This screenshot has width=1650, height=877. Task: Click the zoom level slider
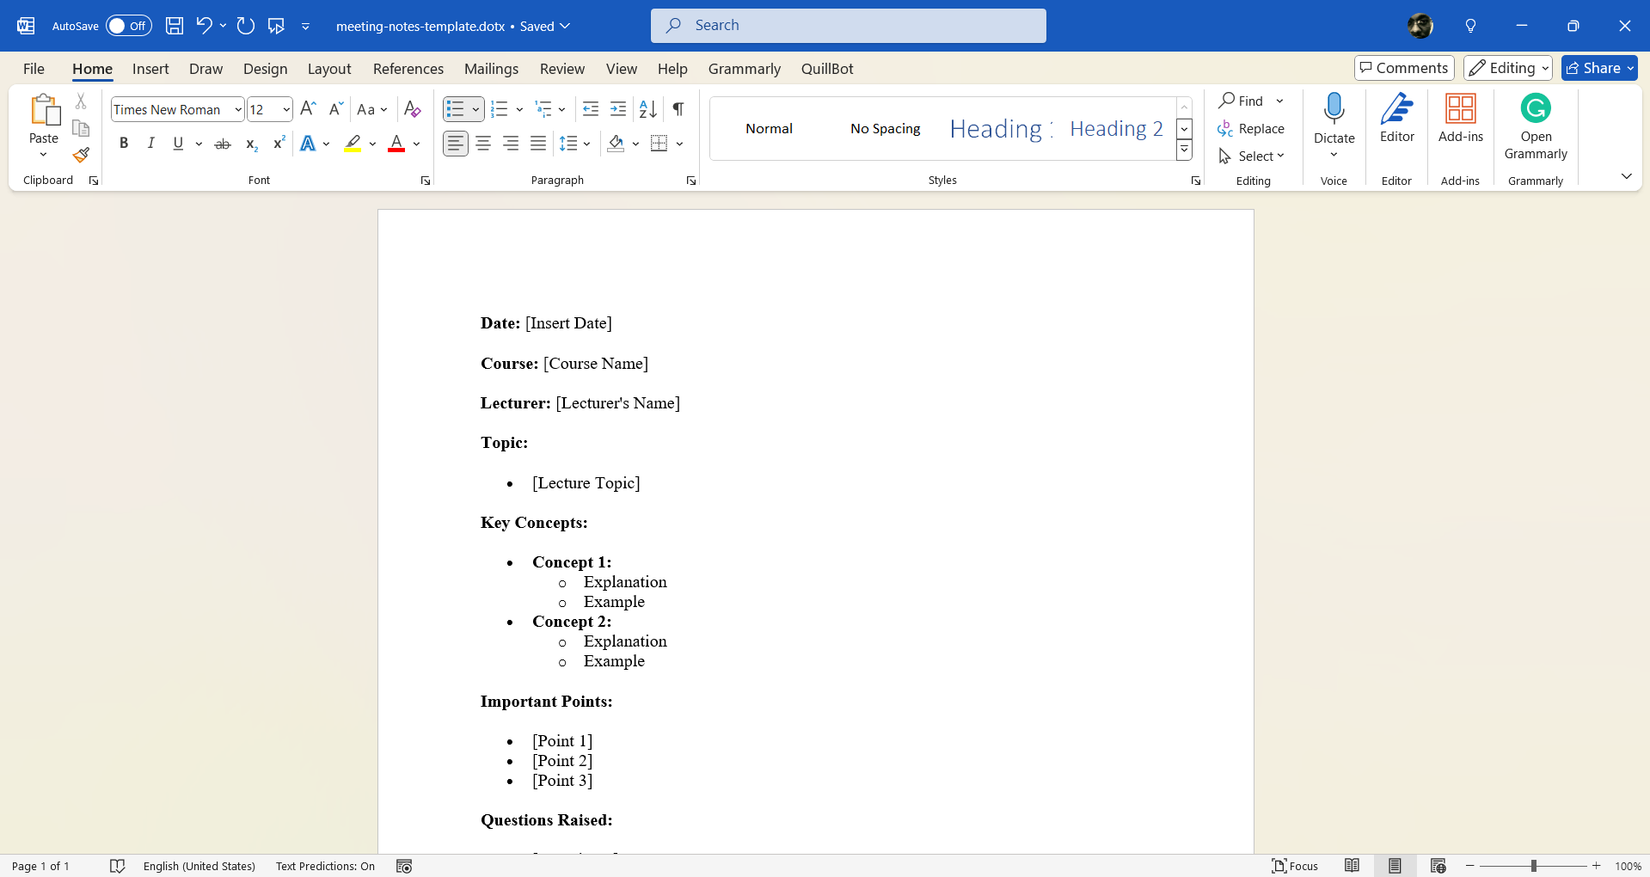[1533, 866]
